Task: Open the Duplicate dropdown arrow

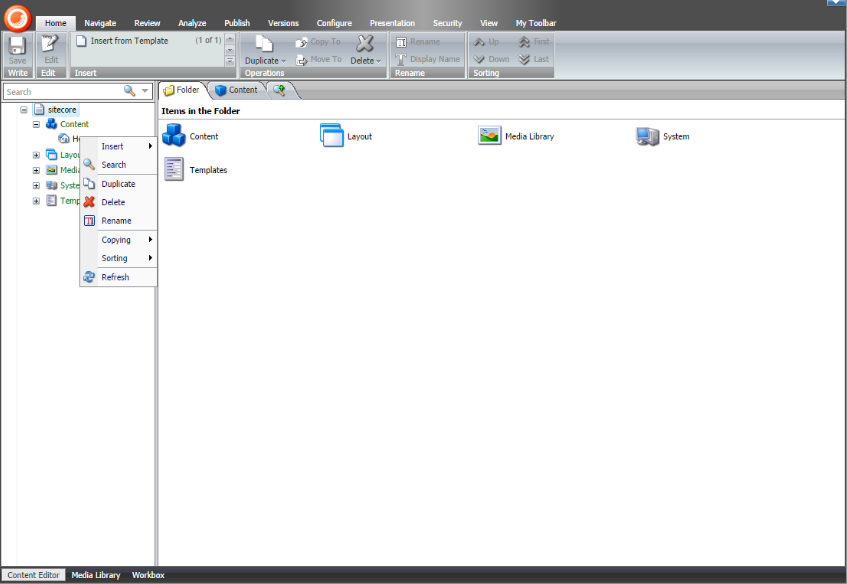Action: click(283, 61)
